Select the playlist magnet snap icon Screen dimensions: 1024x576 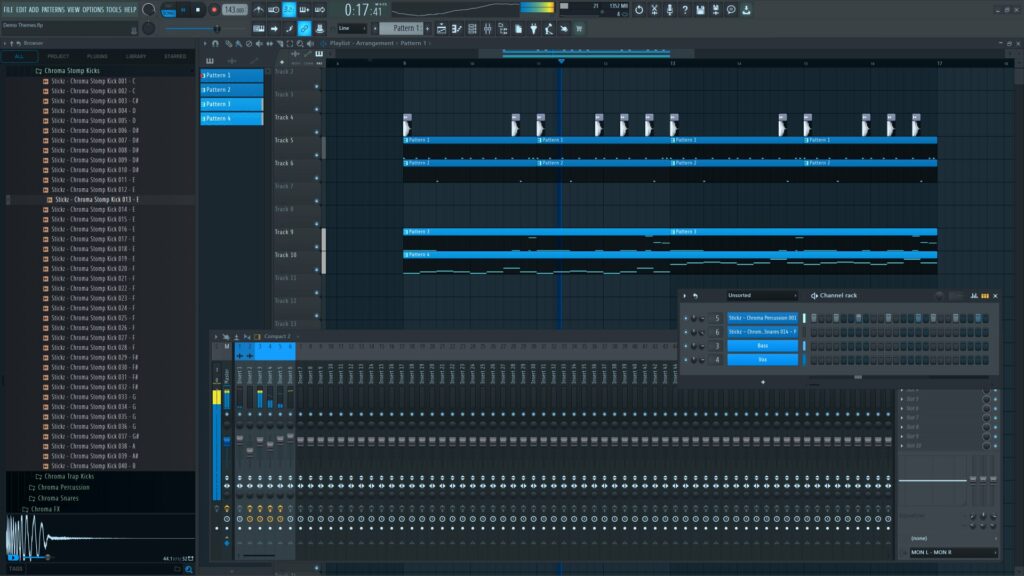coord(216,44)
